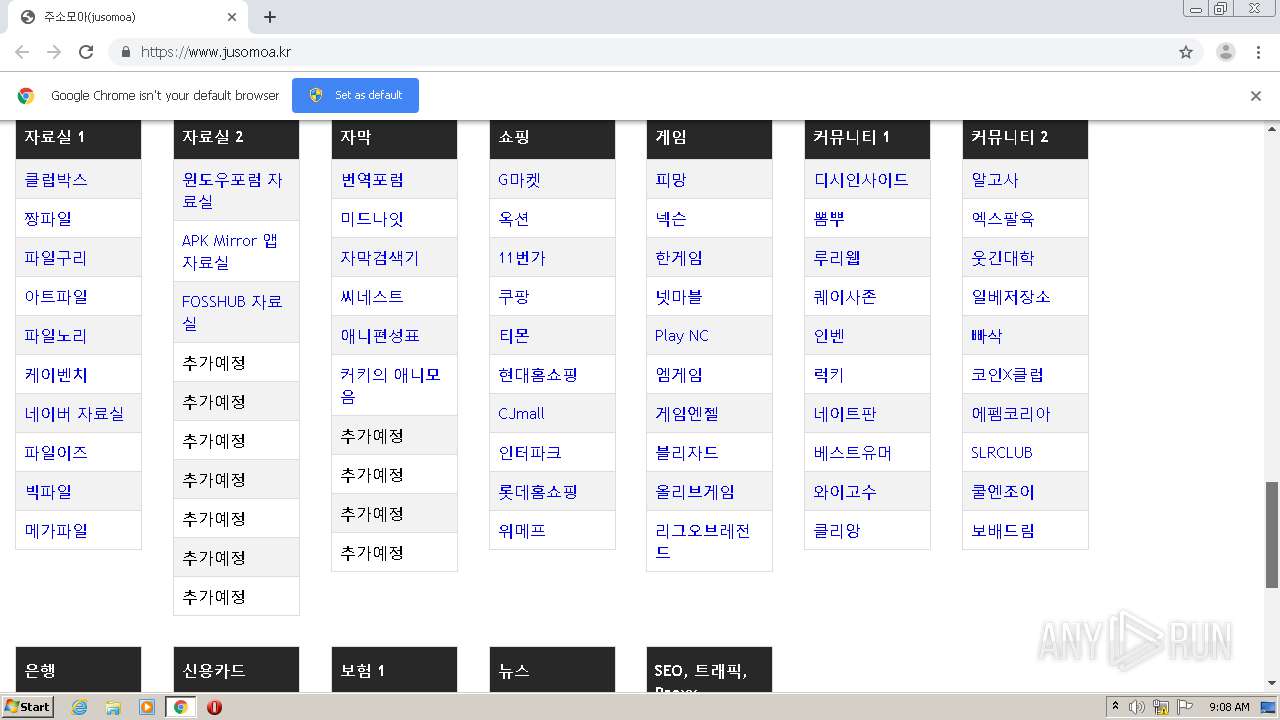Open the SLRCLUB link
This screenshot has height=720, width=1280.
click(x=1001, y=453)
